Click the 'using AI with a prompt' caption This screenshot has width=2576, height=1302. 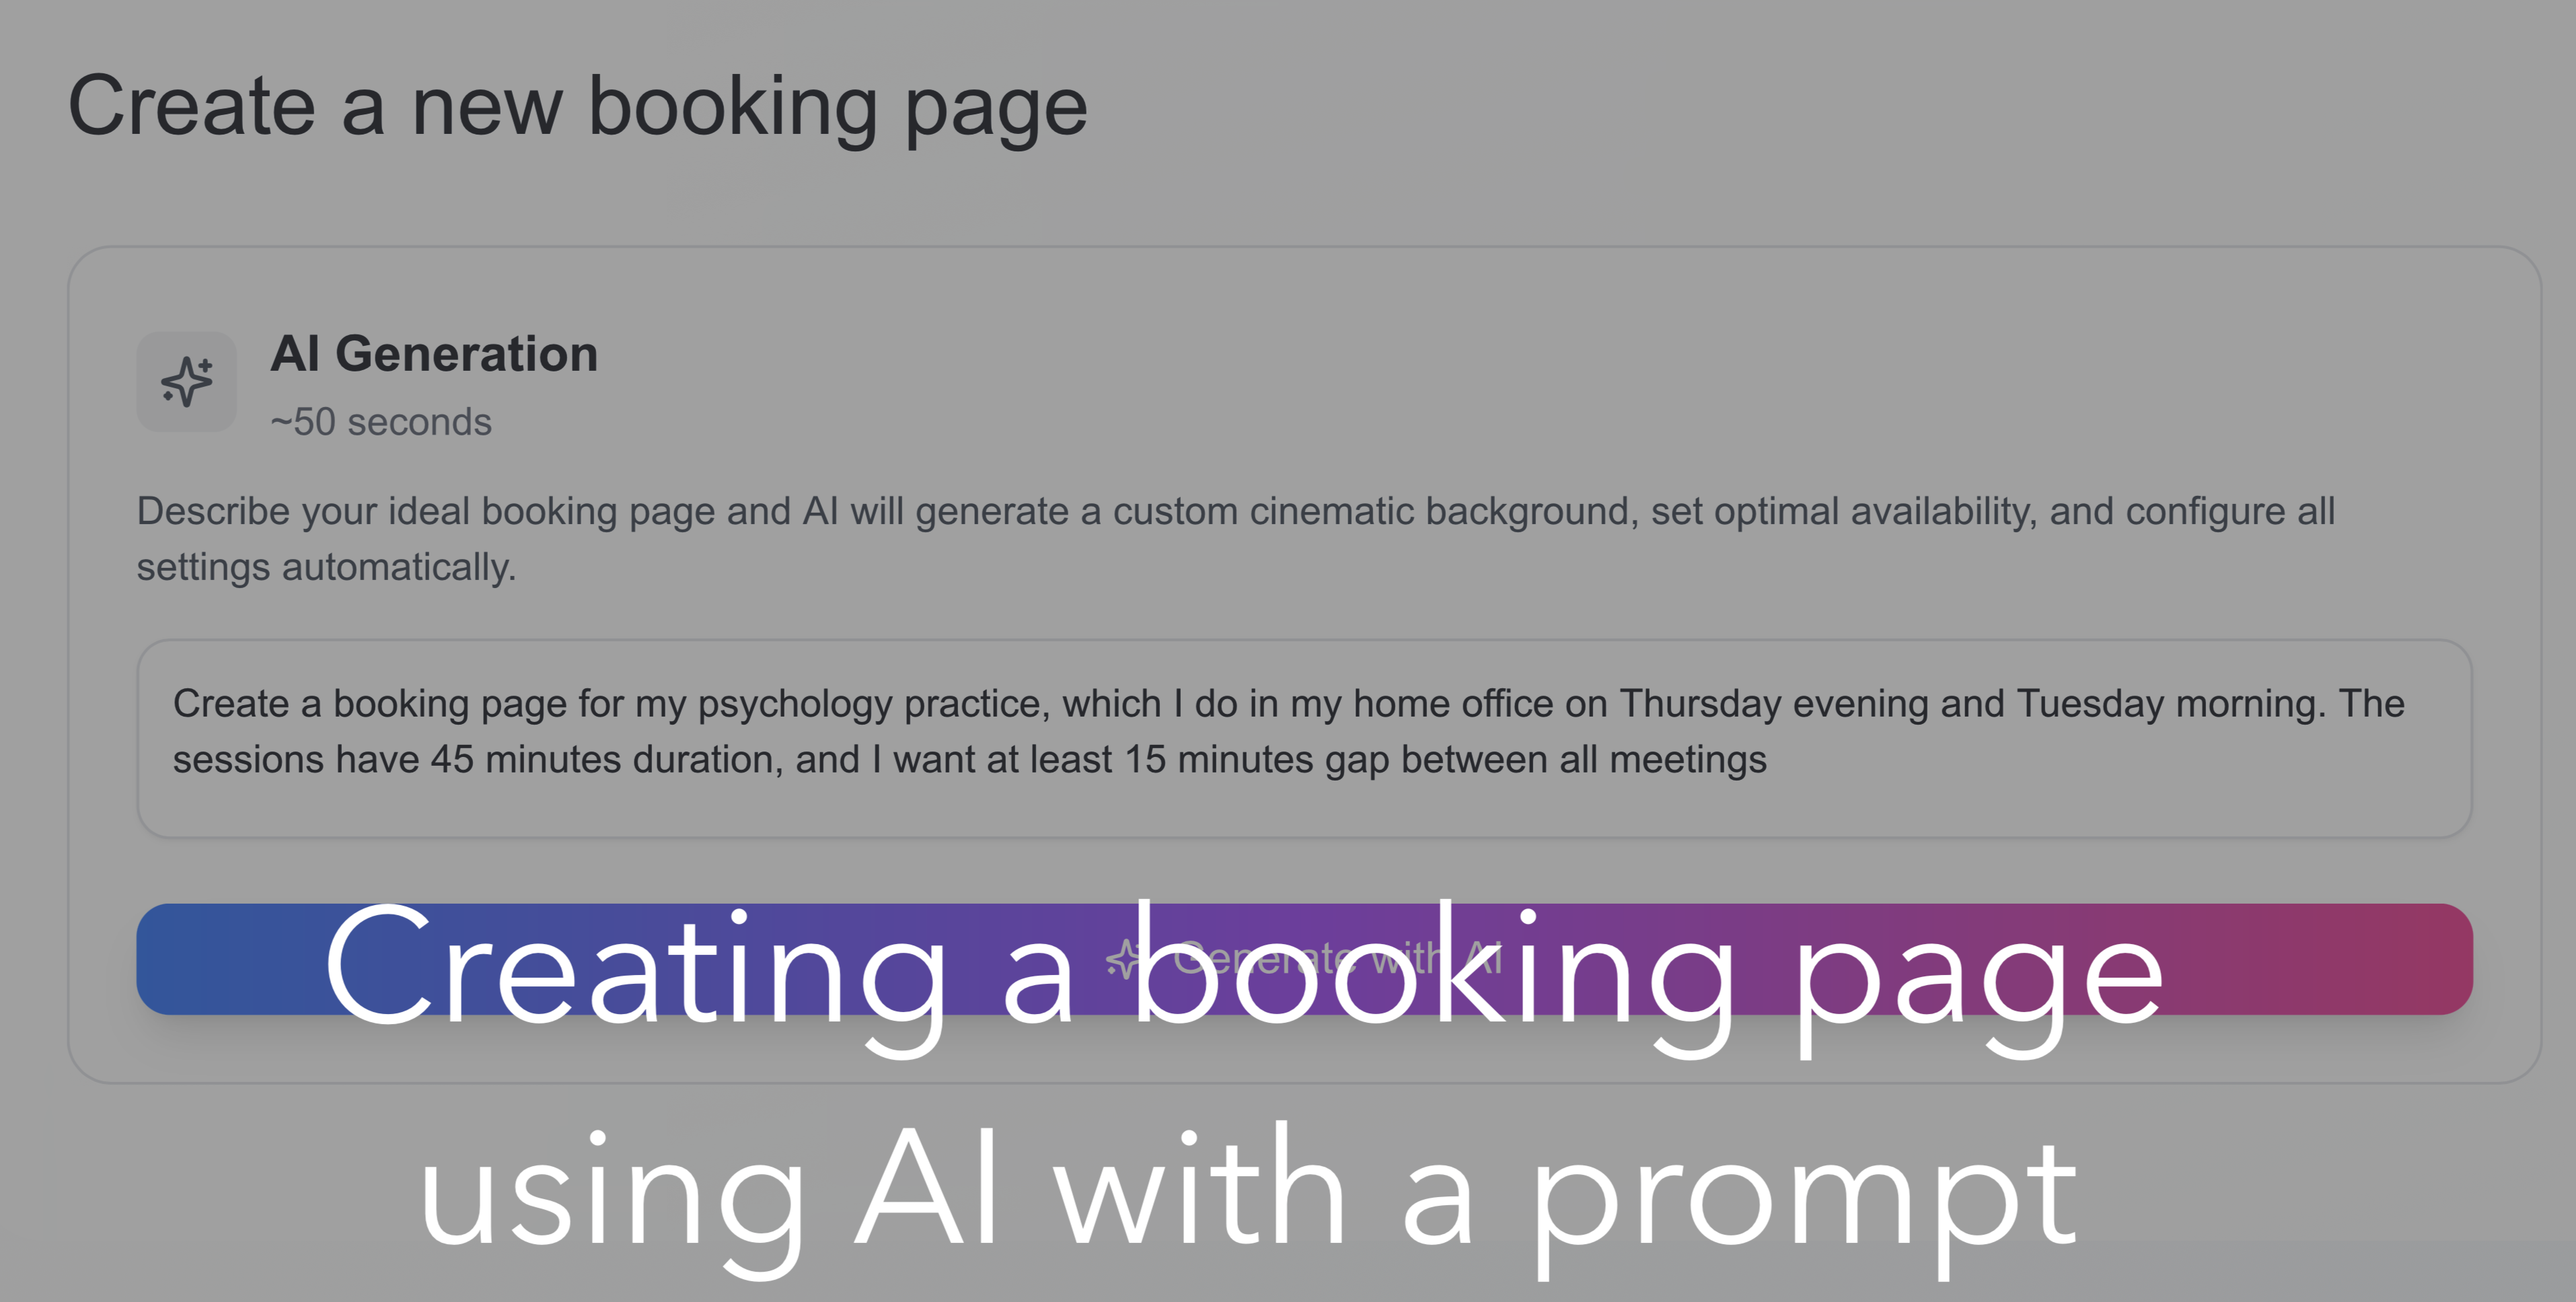tap(1247, 1195)
